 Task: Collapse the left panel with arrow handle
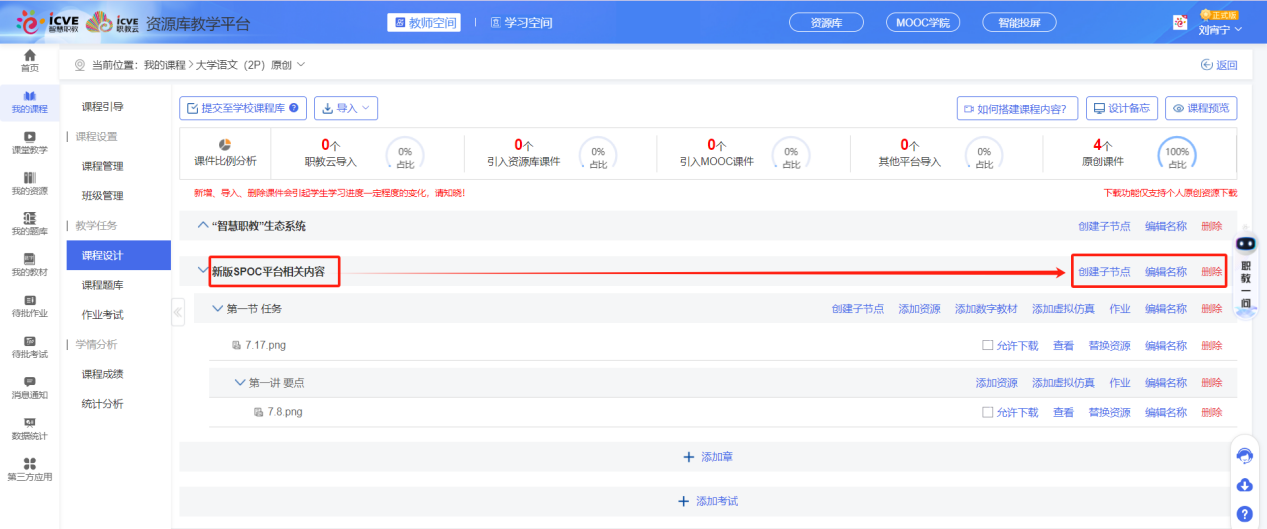178,312
